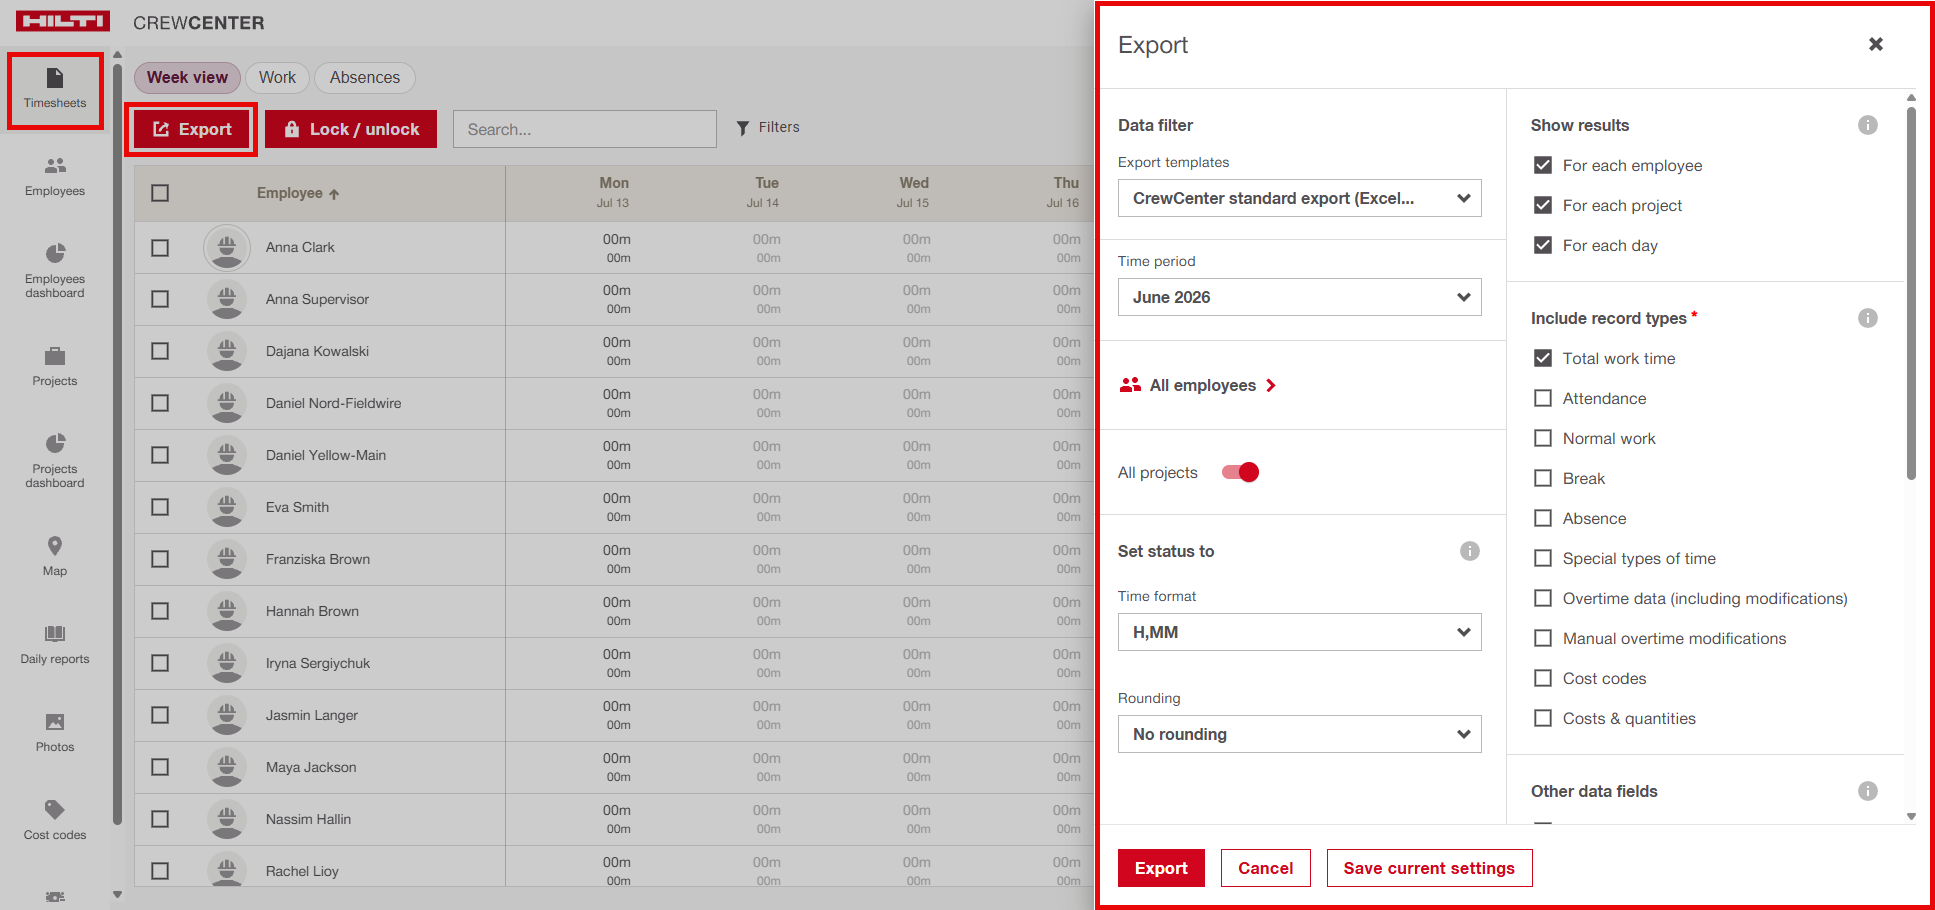The width and height of the screenshot is (1935, 910).
Task: Click info icon beside Set status to
Action: pos(1470,551)
